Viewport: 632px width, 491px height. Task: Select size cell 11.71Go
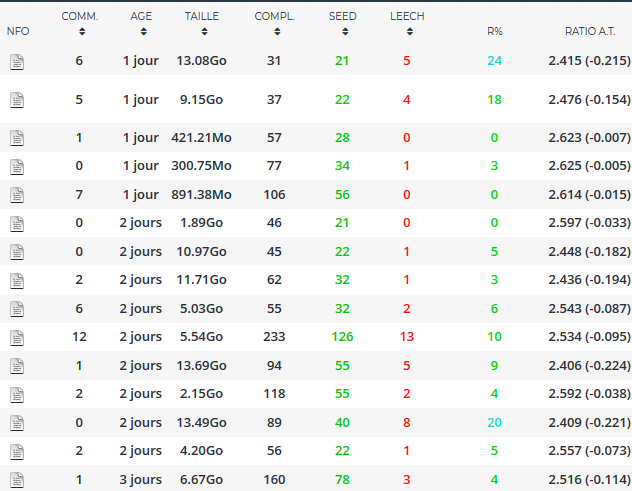pos(202,279)
